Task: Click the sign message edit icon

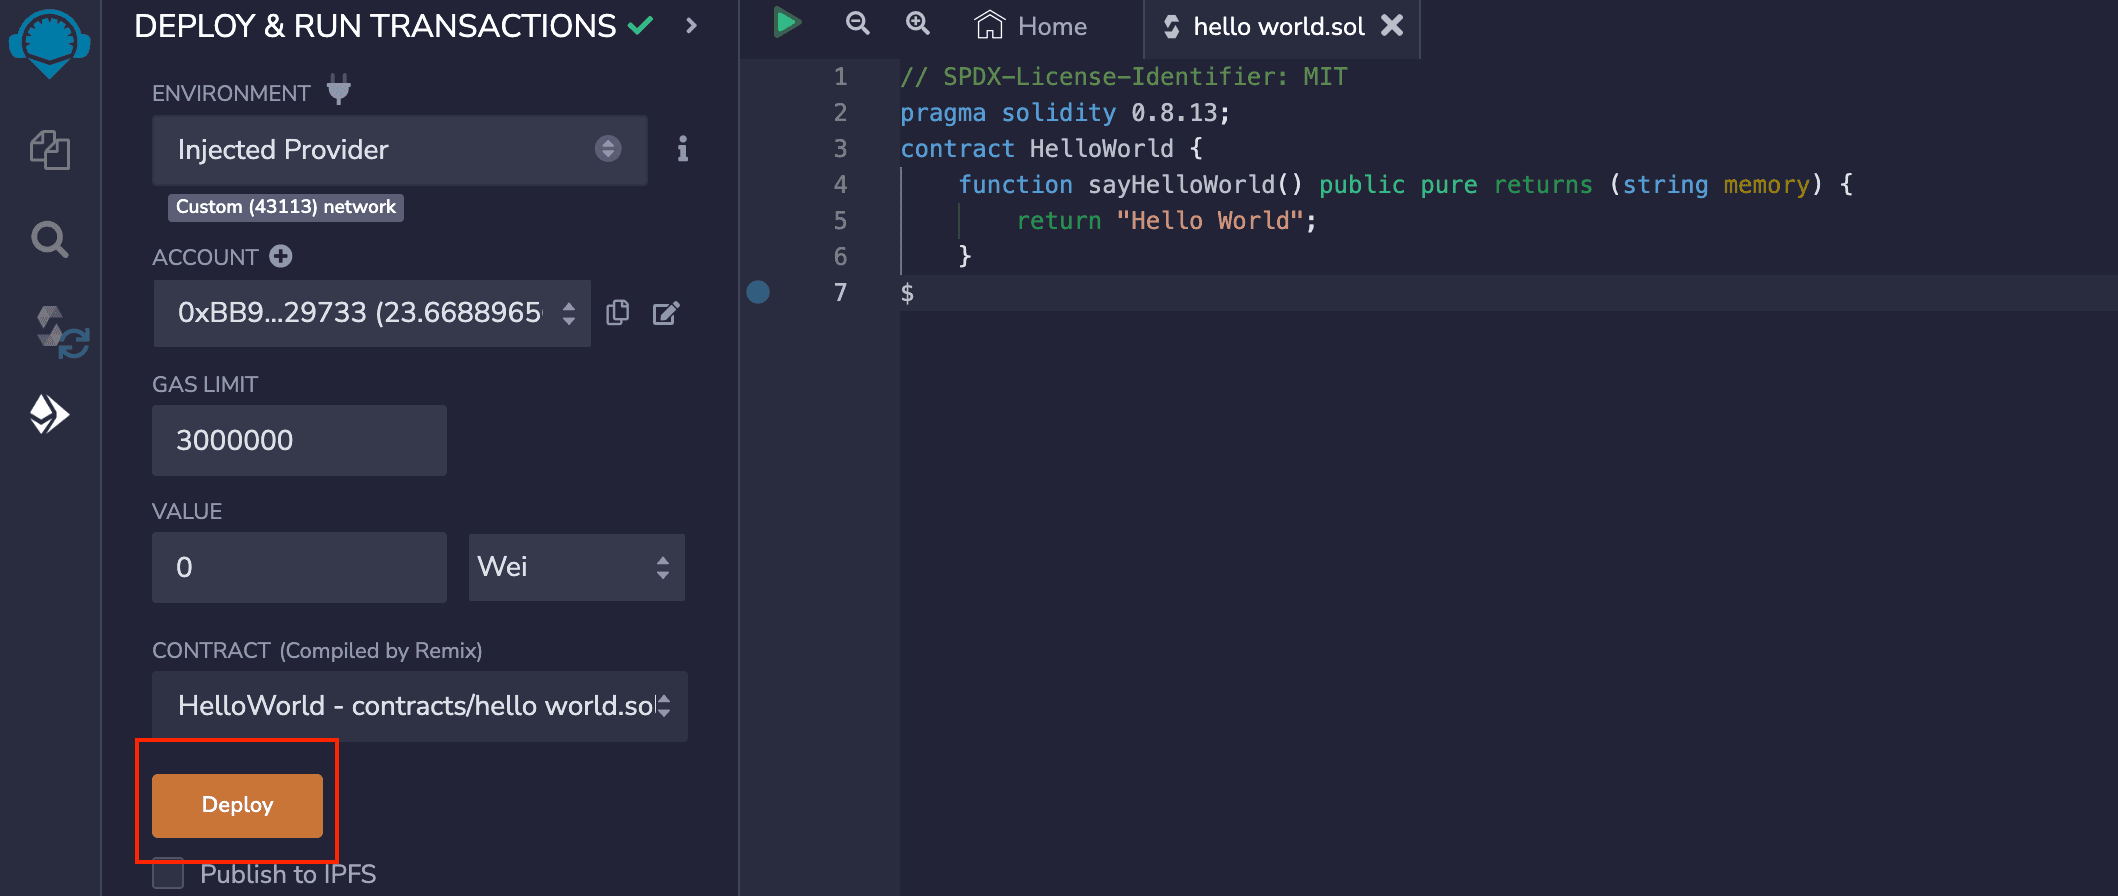Action: tap(666, 314)
